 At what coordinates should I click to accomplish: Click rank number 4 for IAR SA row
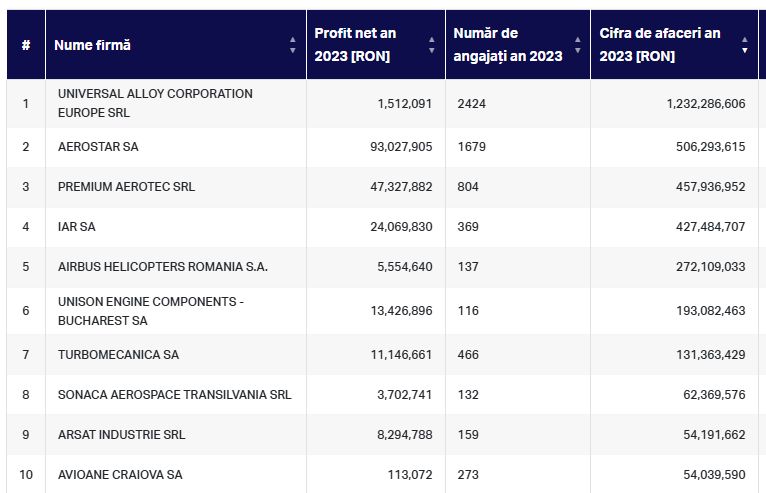[x=26, y=227]
